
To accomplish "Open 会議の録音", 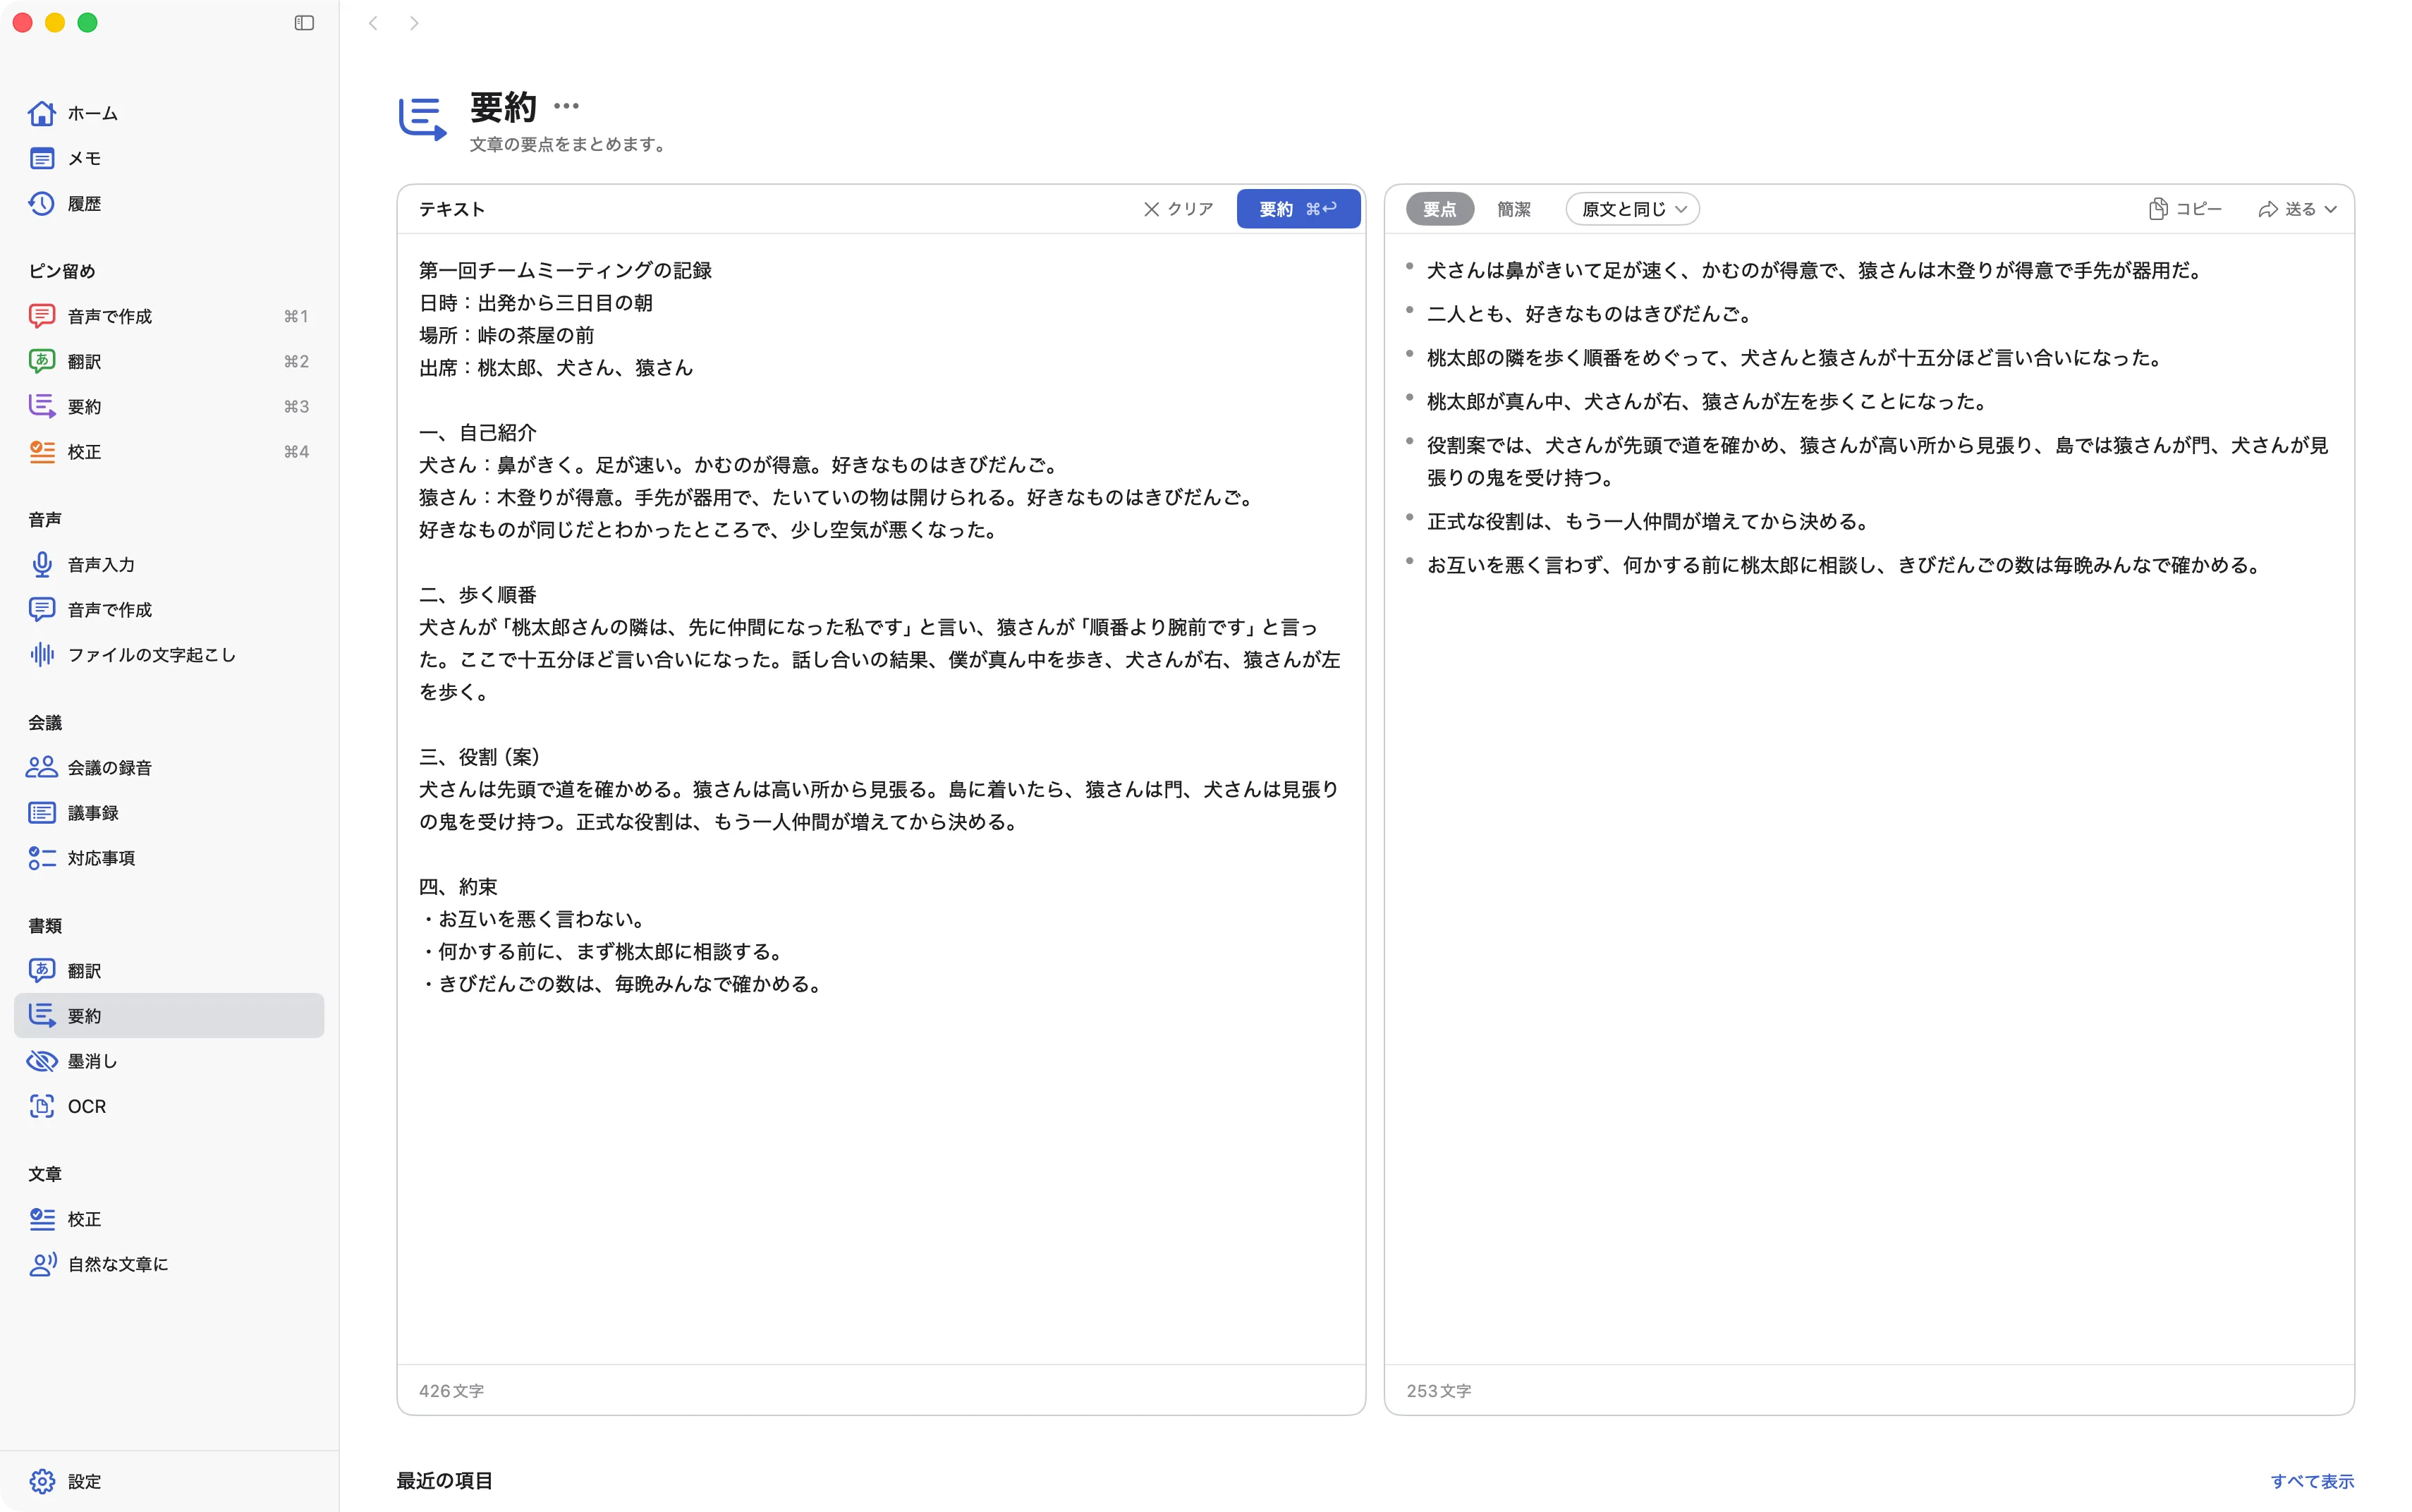I will (x=169, y=767).
